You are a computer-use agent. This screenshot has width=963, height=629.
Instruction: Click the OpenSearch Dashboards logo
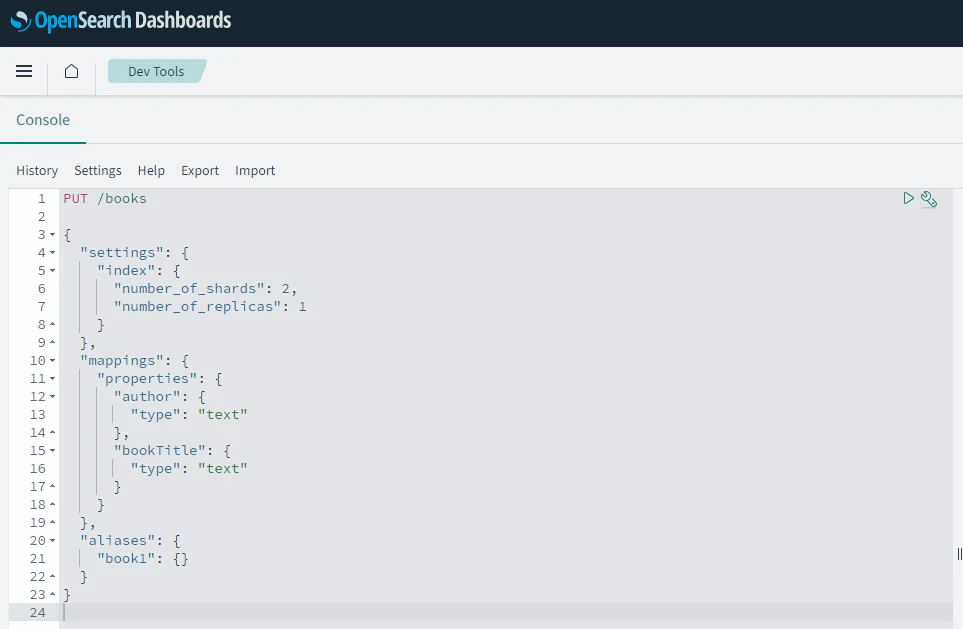(x=121, y=21)
